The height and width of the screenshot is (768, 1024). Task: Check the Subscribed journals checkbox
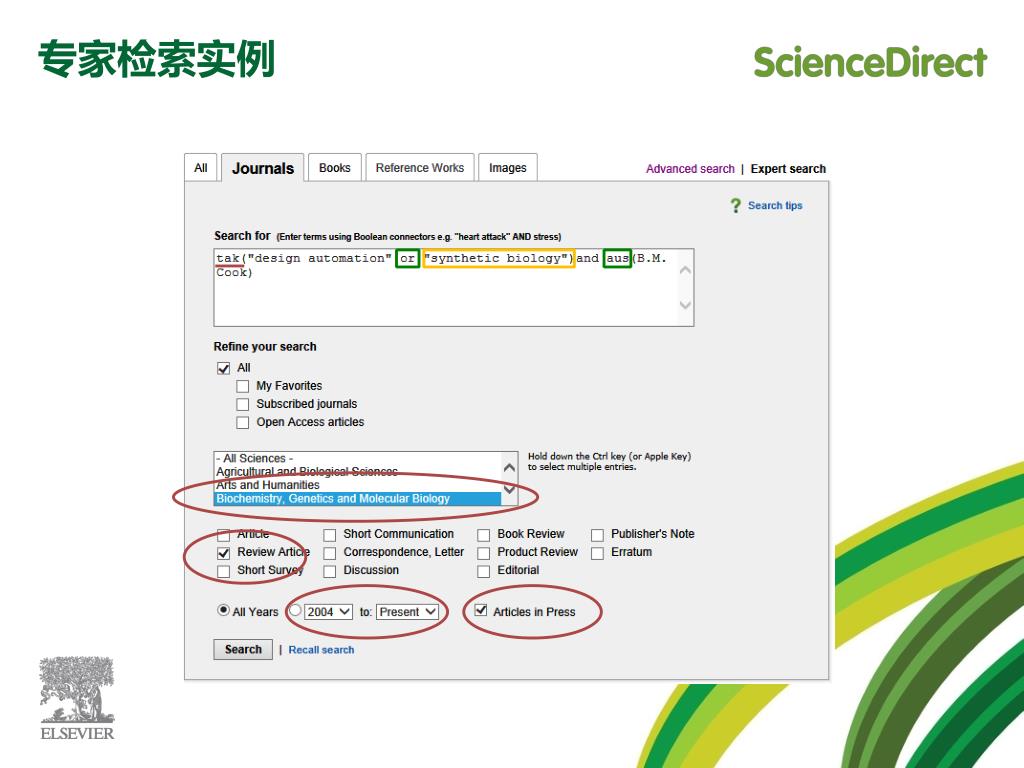pos(242,405)
